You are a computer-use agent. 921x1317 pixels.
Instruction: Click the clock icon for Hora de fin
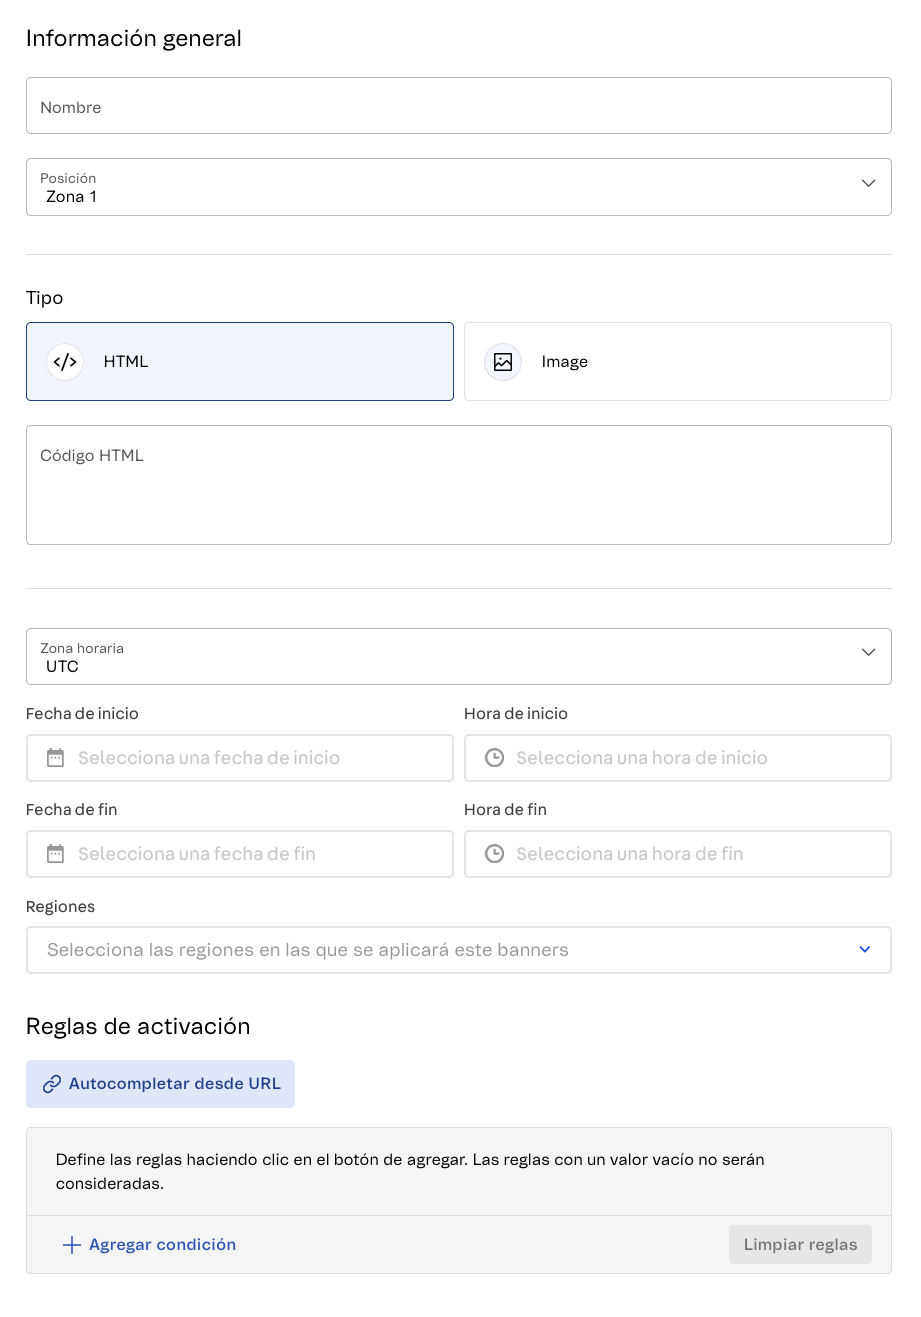(493, 853)
